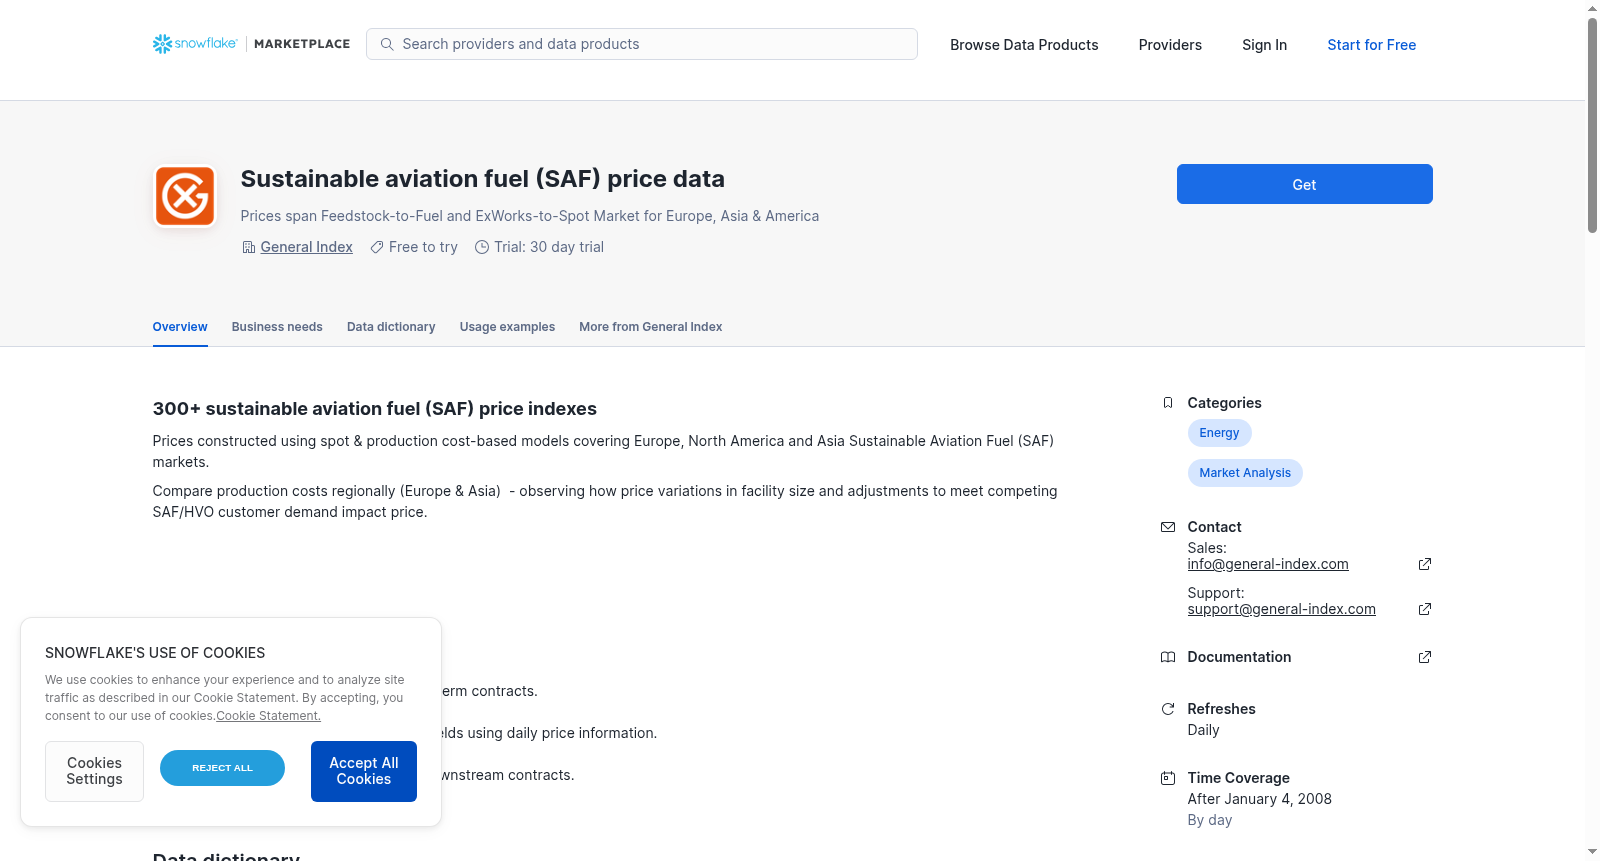Open the external link icon for sales email

pyautogui.click(x=1425, y=564)
